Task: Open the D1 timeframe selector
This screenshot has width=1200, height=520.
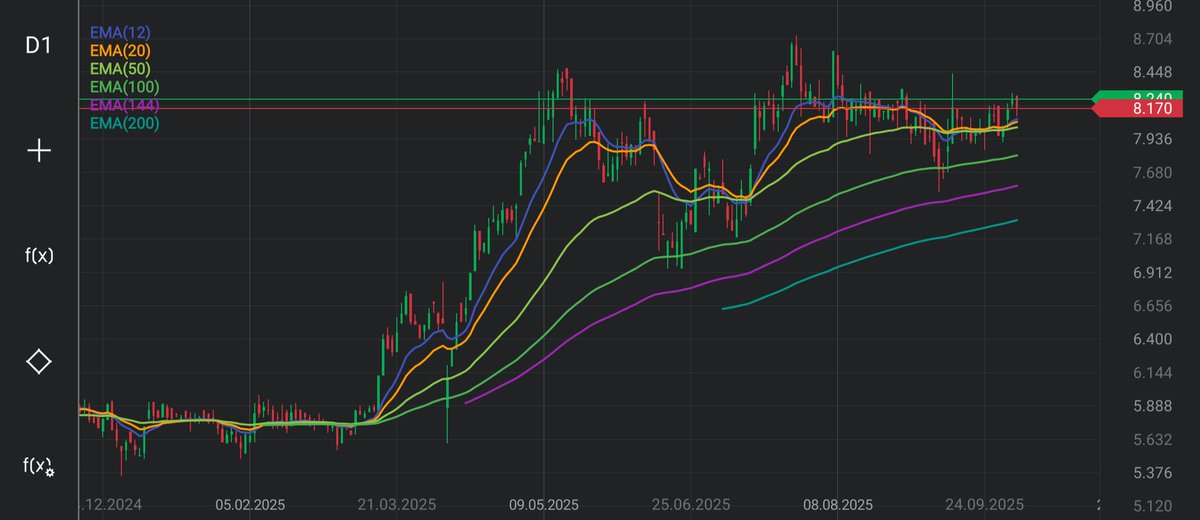Action: tap(38, 46)
